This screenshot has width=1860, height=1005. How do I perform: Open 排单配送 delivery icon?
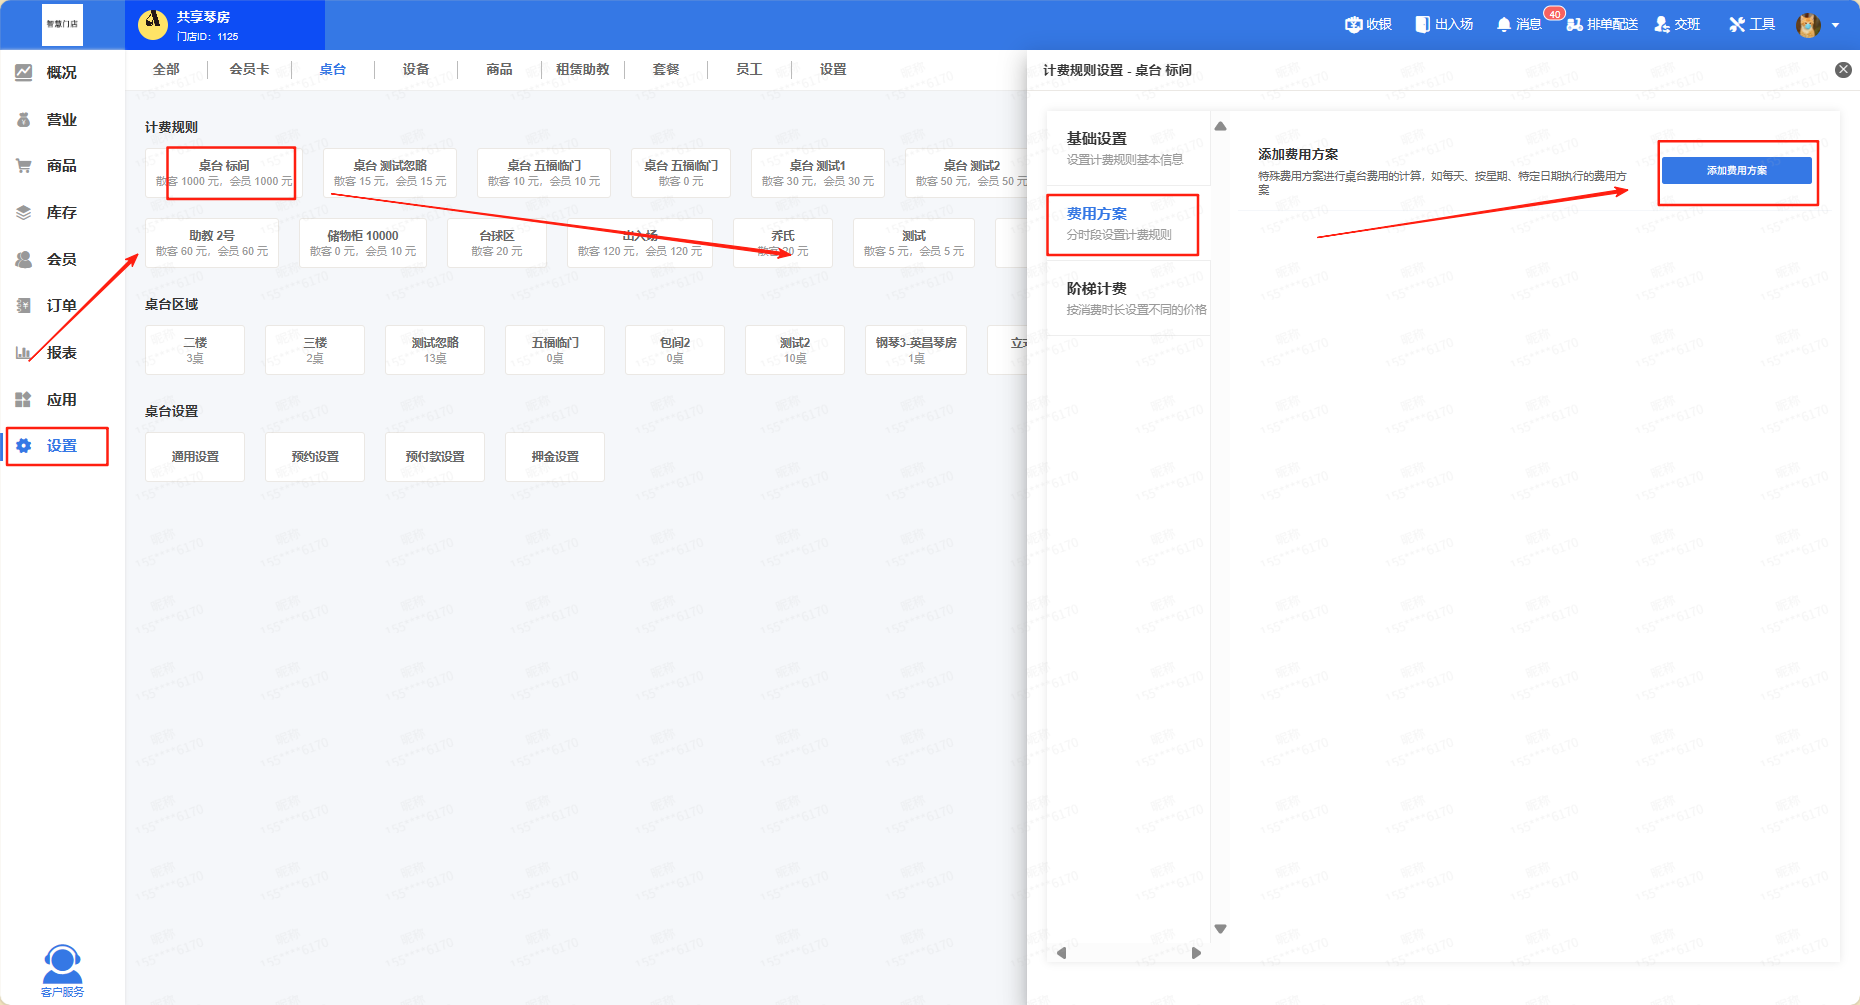(1574, 24)
